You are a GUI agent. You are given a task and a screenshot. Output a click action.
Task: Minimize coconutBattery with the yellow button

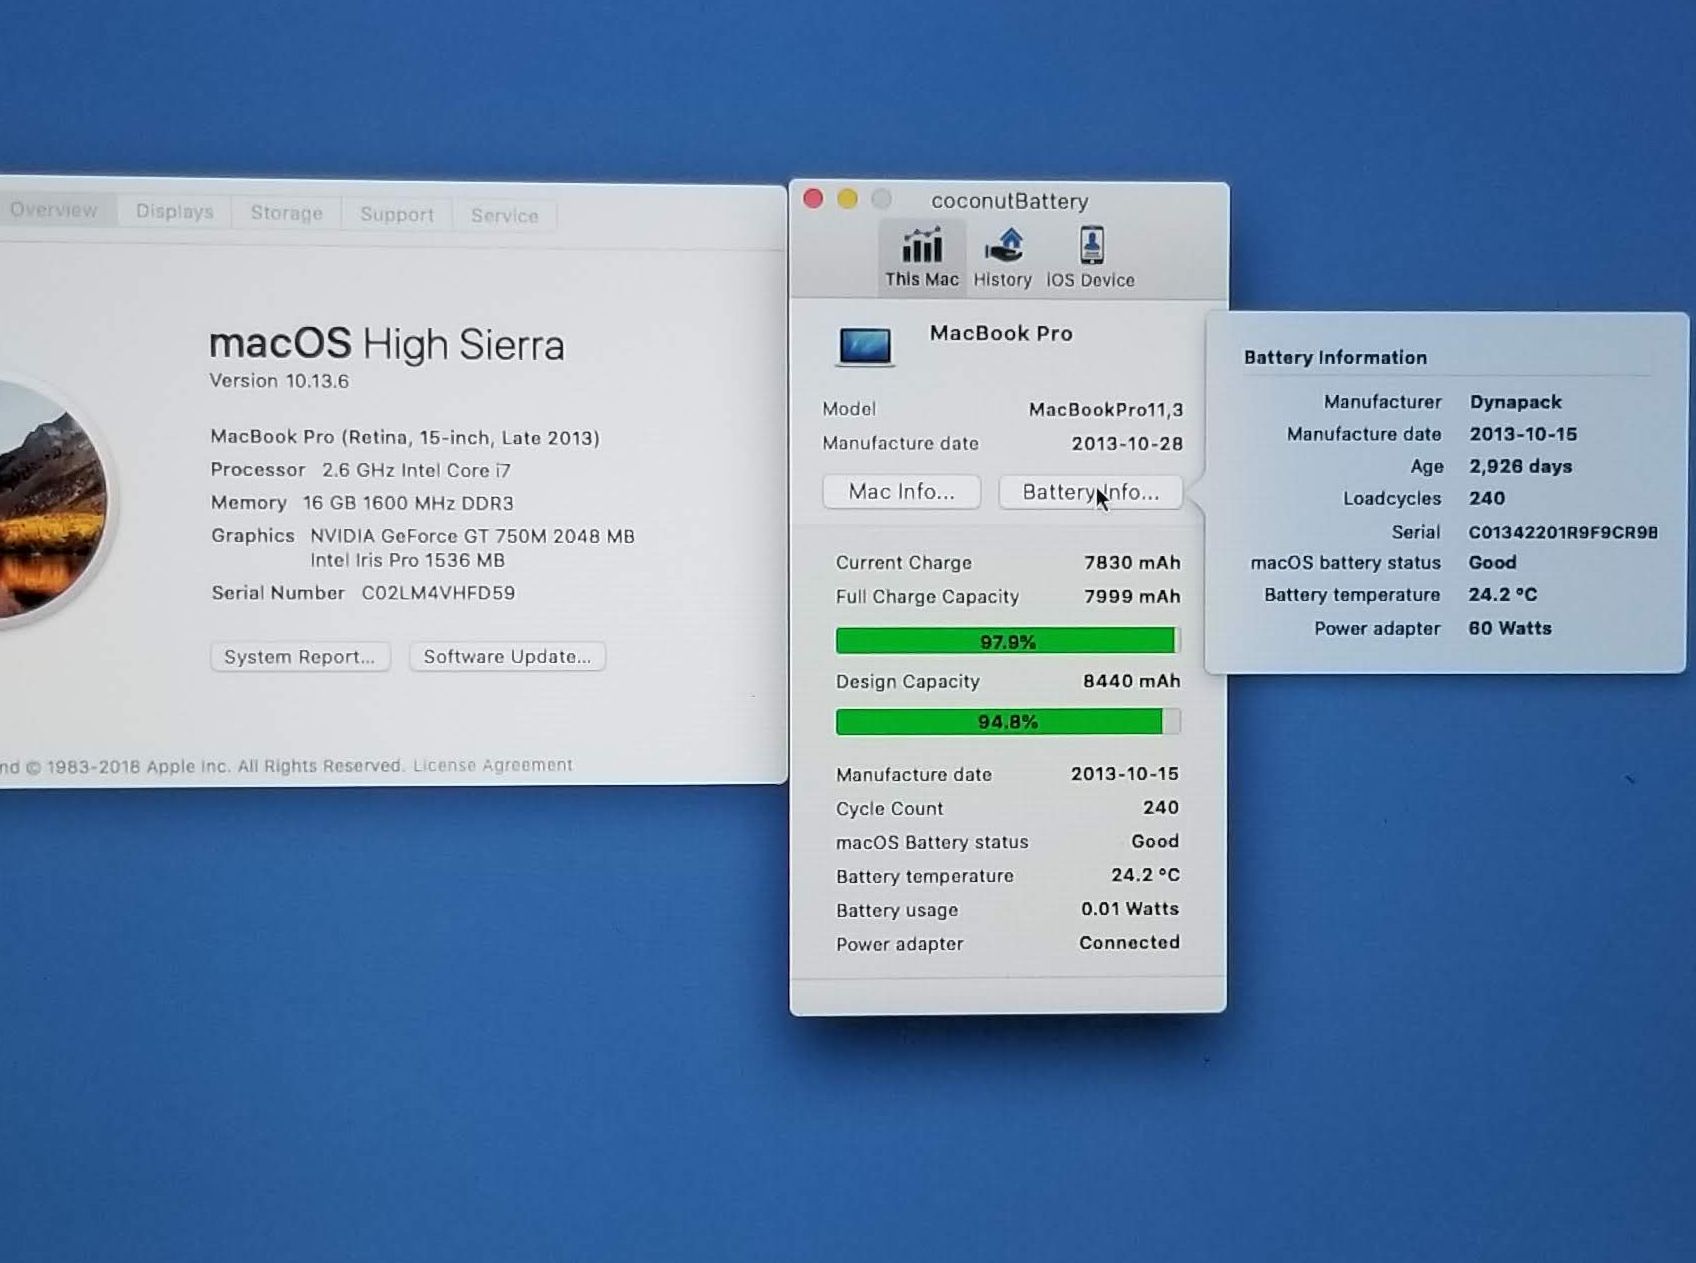click(x=847, y=199)
